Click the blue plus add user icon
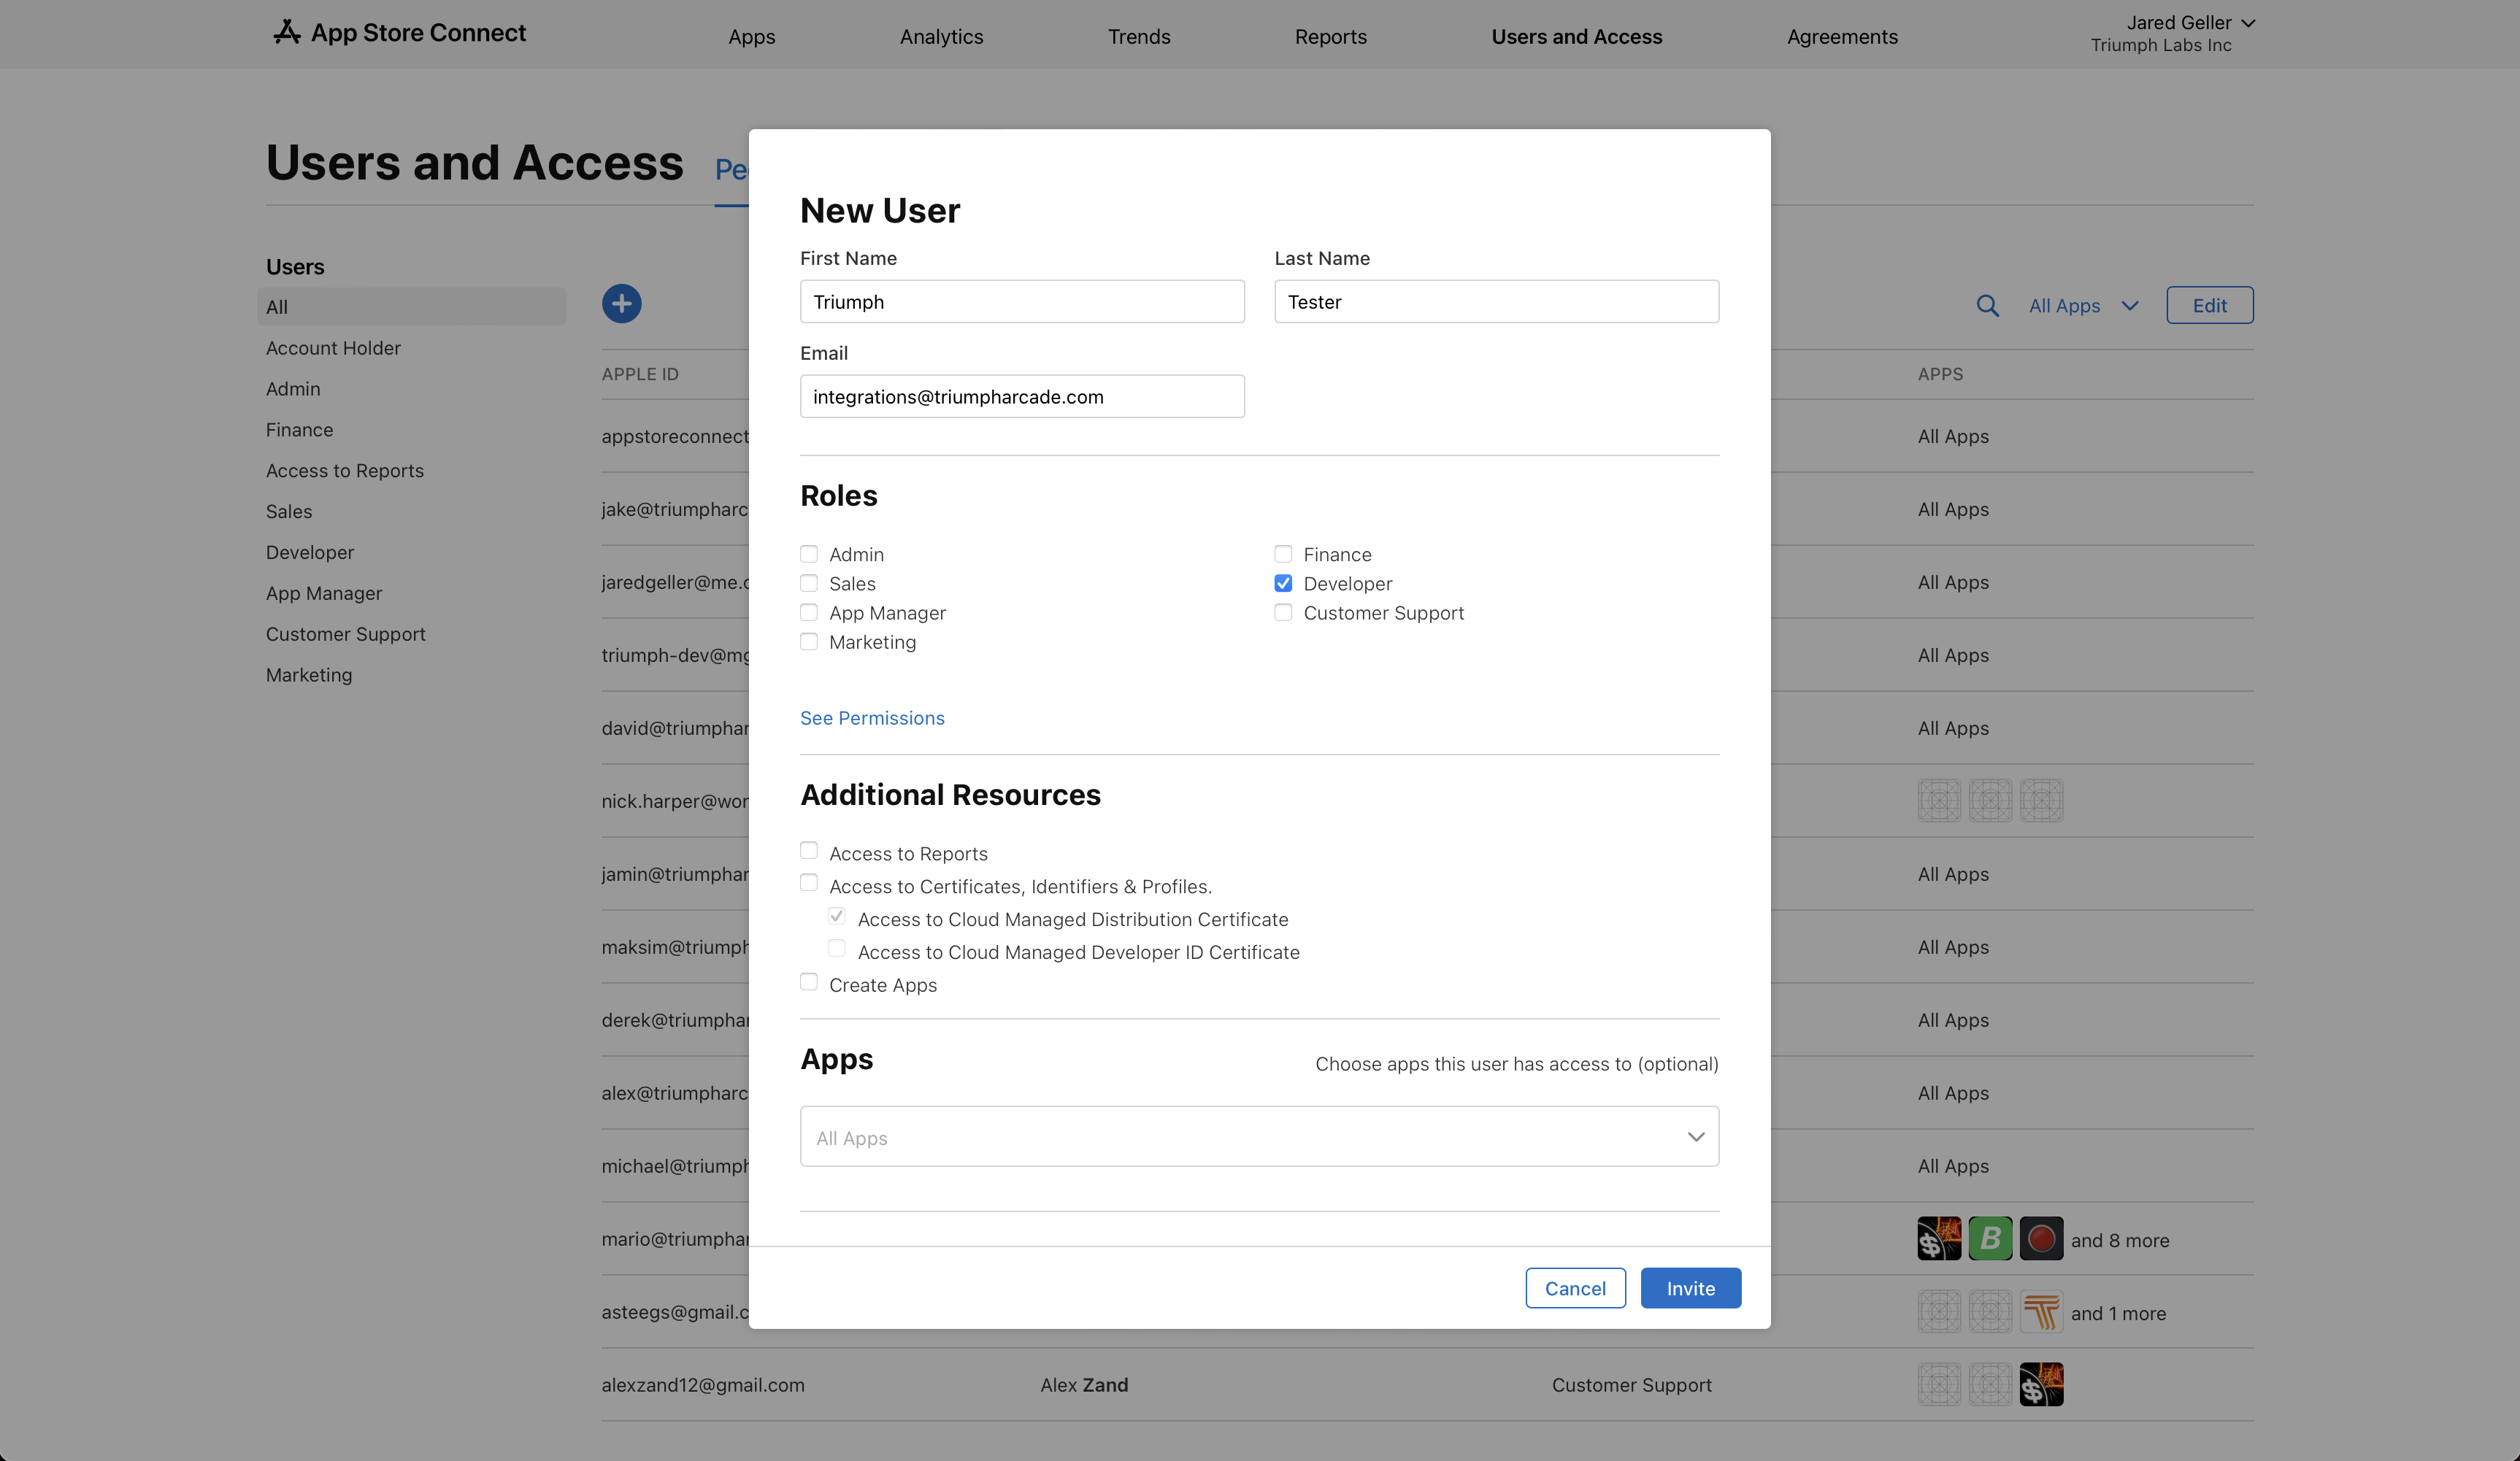The width and height of the screenshot is (2520, 1461). click(621, 303)
